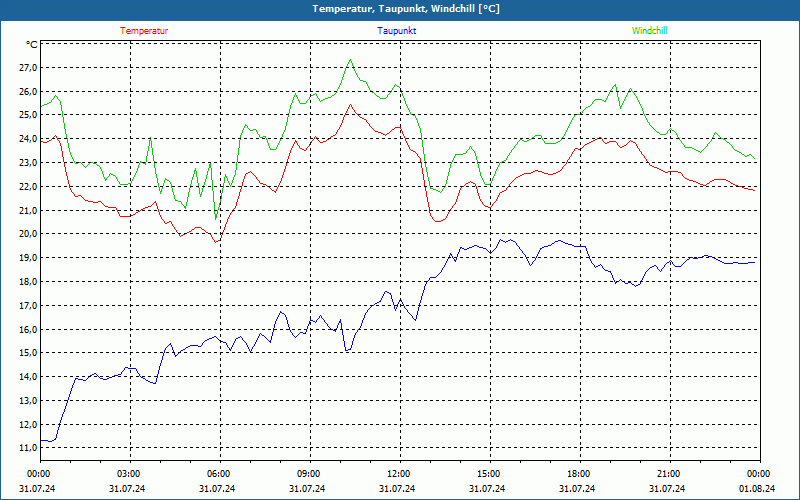Screen dimensions: 800x500
Task: Select the 25,0 y-axis value
Action: coord(28,115)
